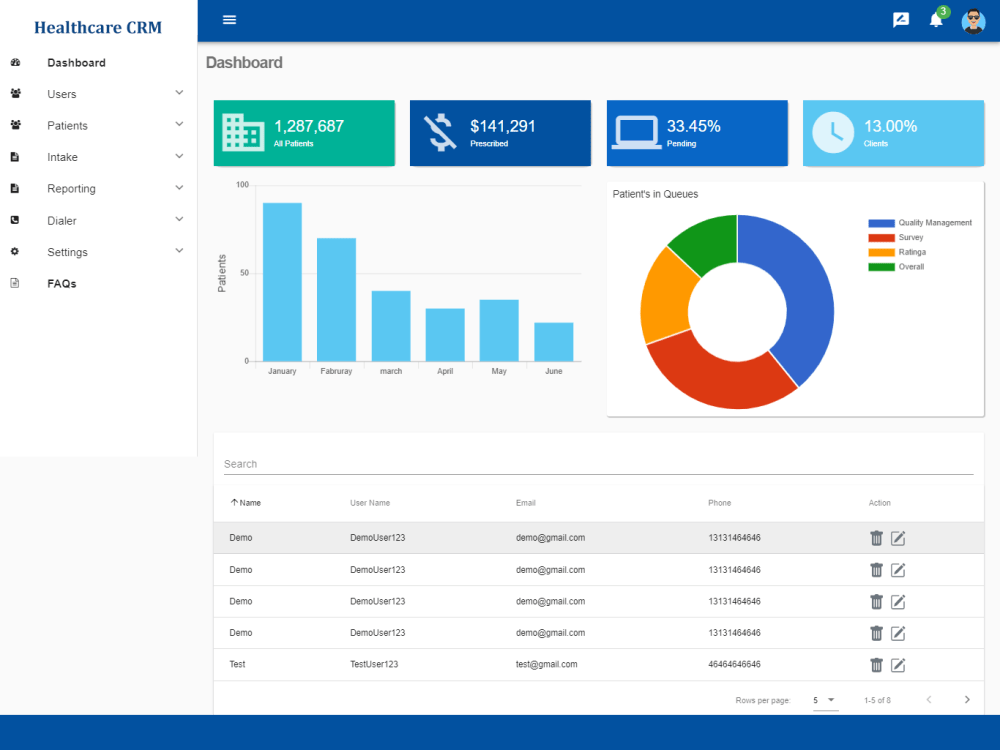Click the dollar icon on Prescribed card
The image size is (1000, 750).
(441, 133)
